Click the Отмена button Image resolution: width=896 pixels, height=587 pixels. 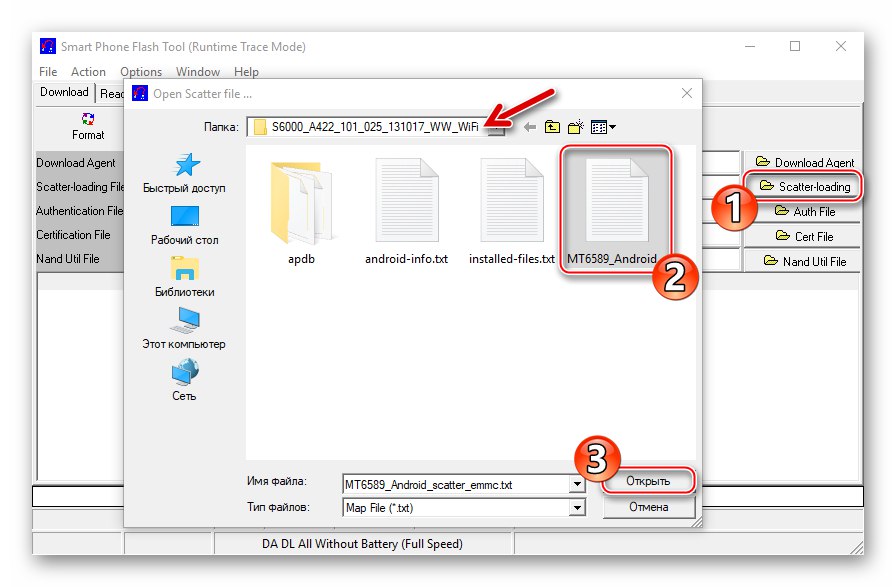649,507
